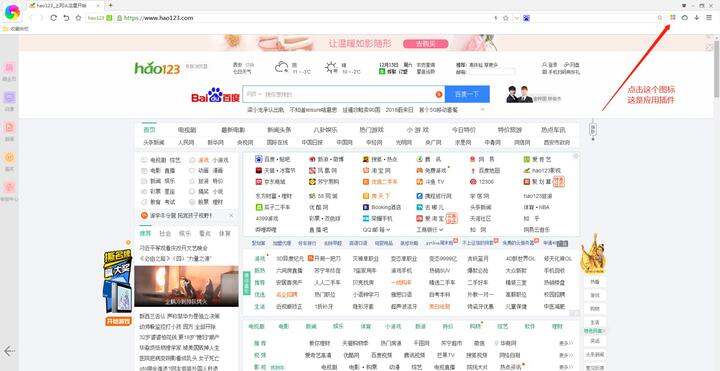Expand the 工商银行 dropdown arrow
Viewport: 720px width, 371px height.
point(441,230)
